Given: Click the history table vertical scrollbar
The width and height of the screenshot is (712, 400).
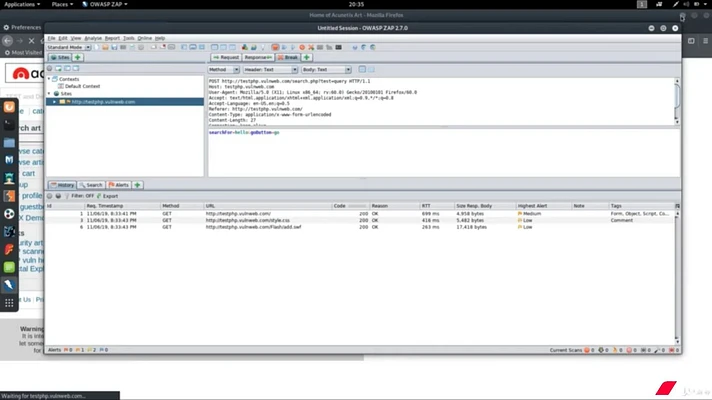Looking at the screenshot, I should [x=677, y=277].
